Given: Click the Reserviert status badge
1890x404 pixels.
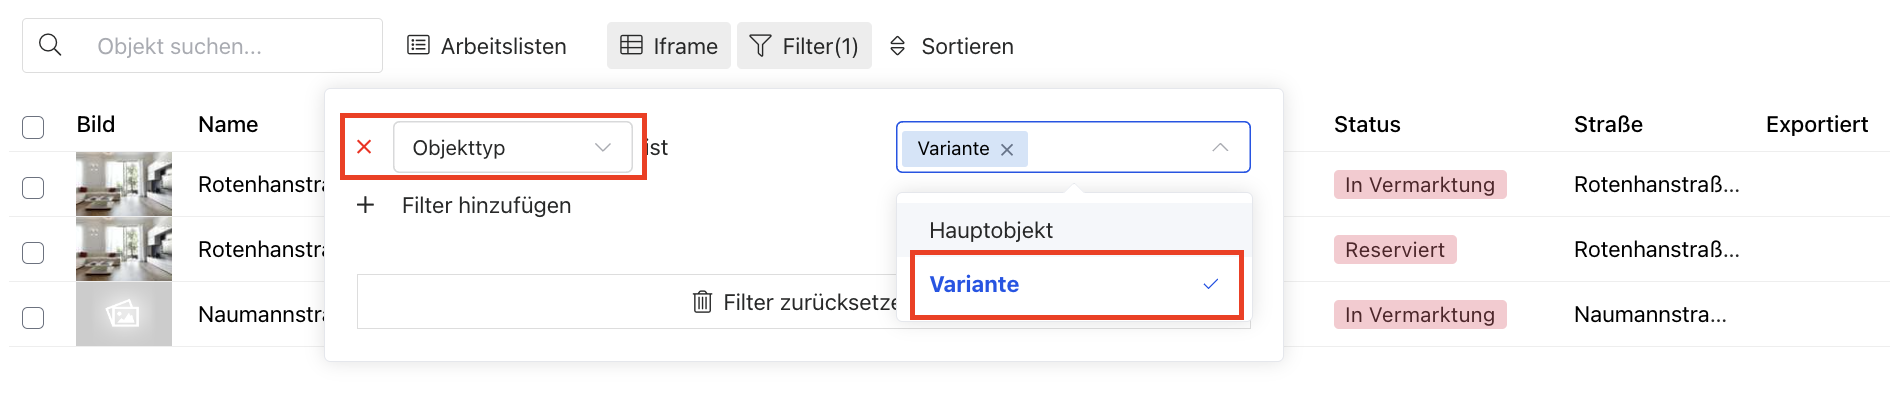Looking at the screenshot, I should [1395, 250].
